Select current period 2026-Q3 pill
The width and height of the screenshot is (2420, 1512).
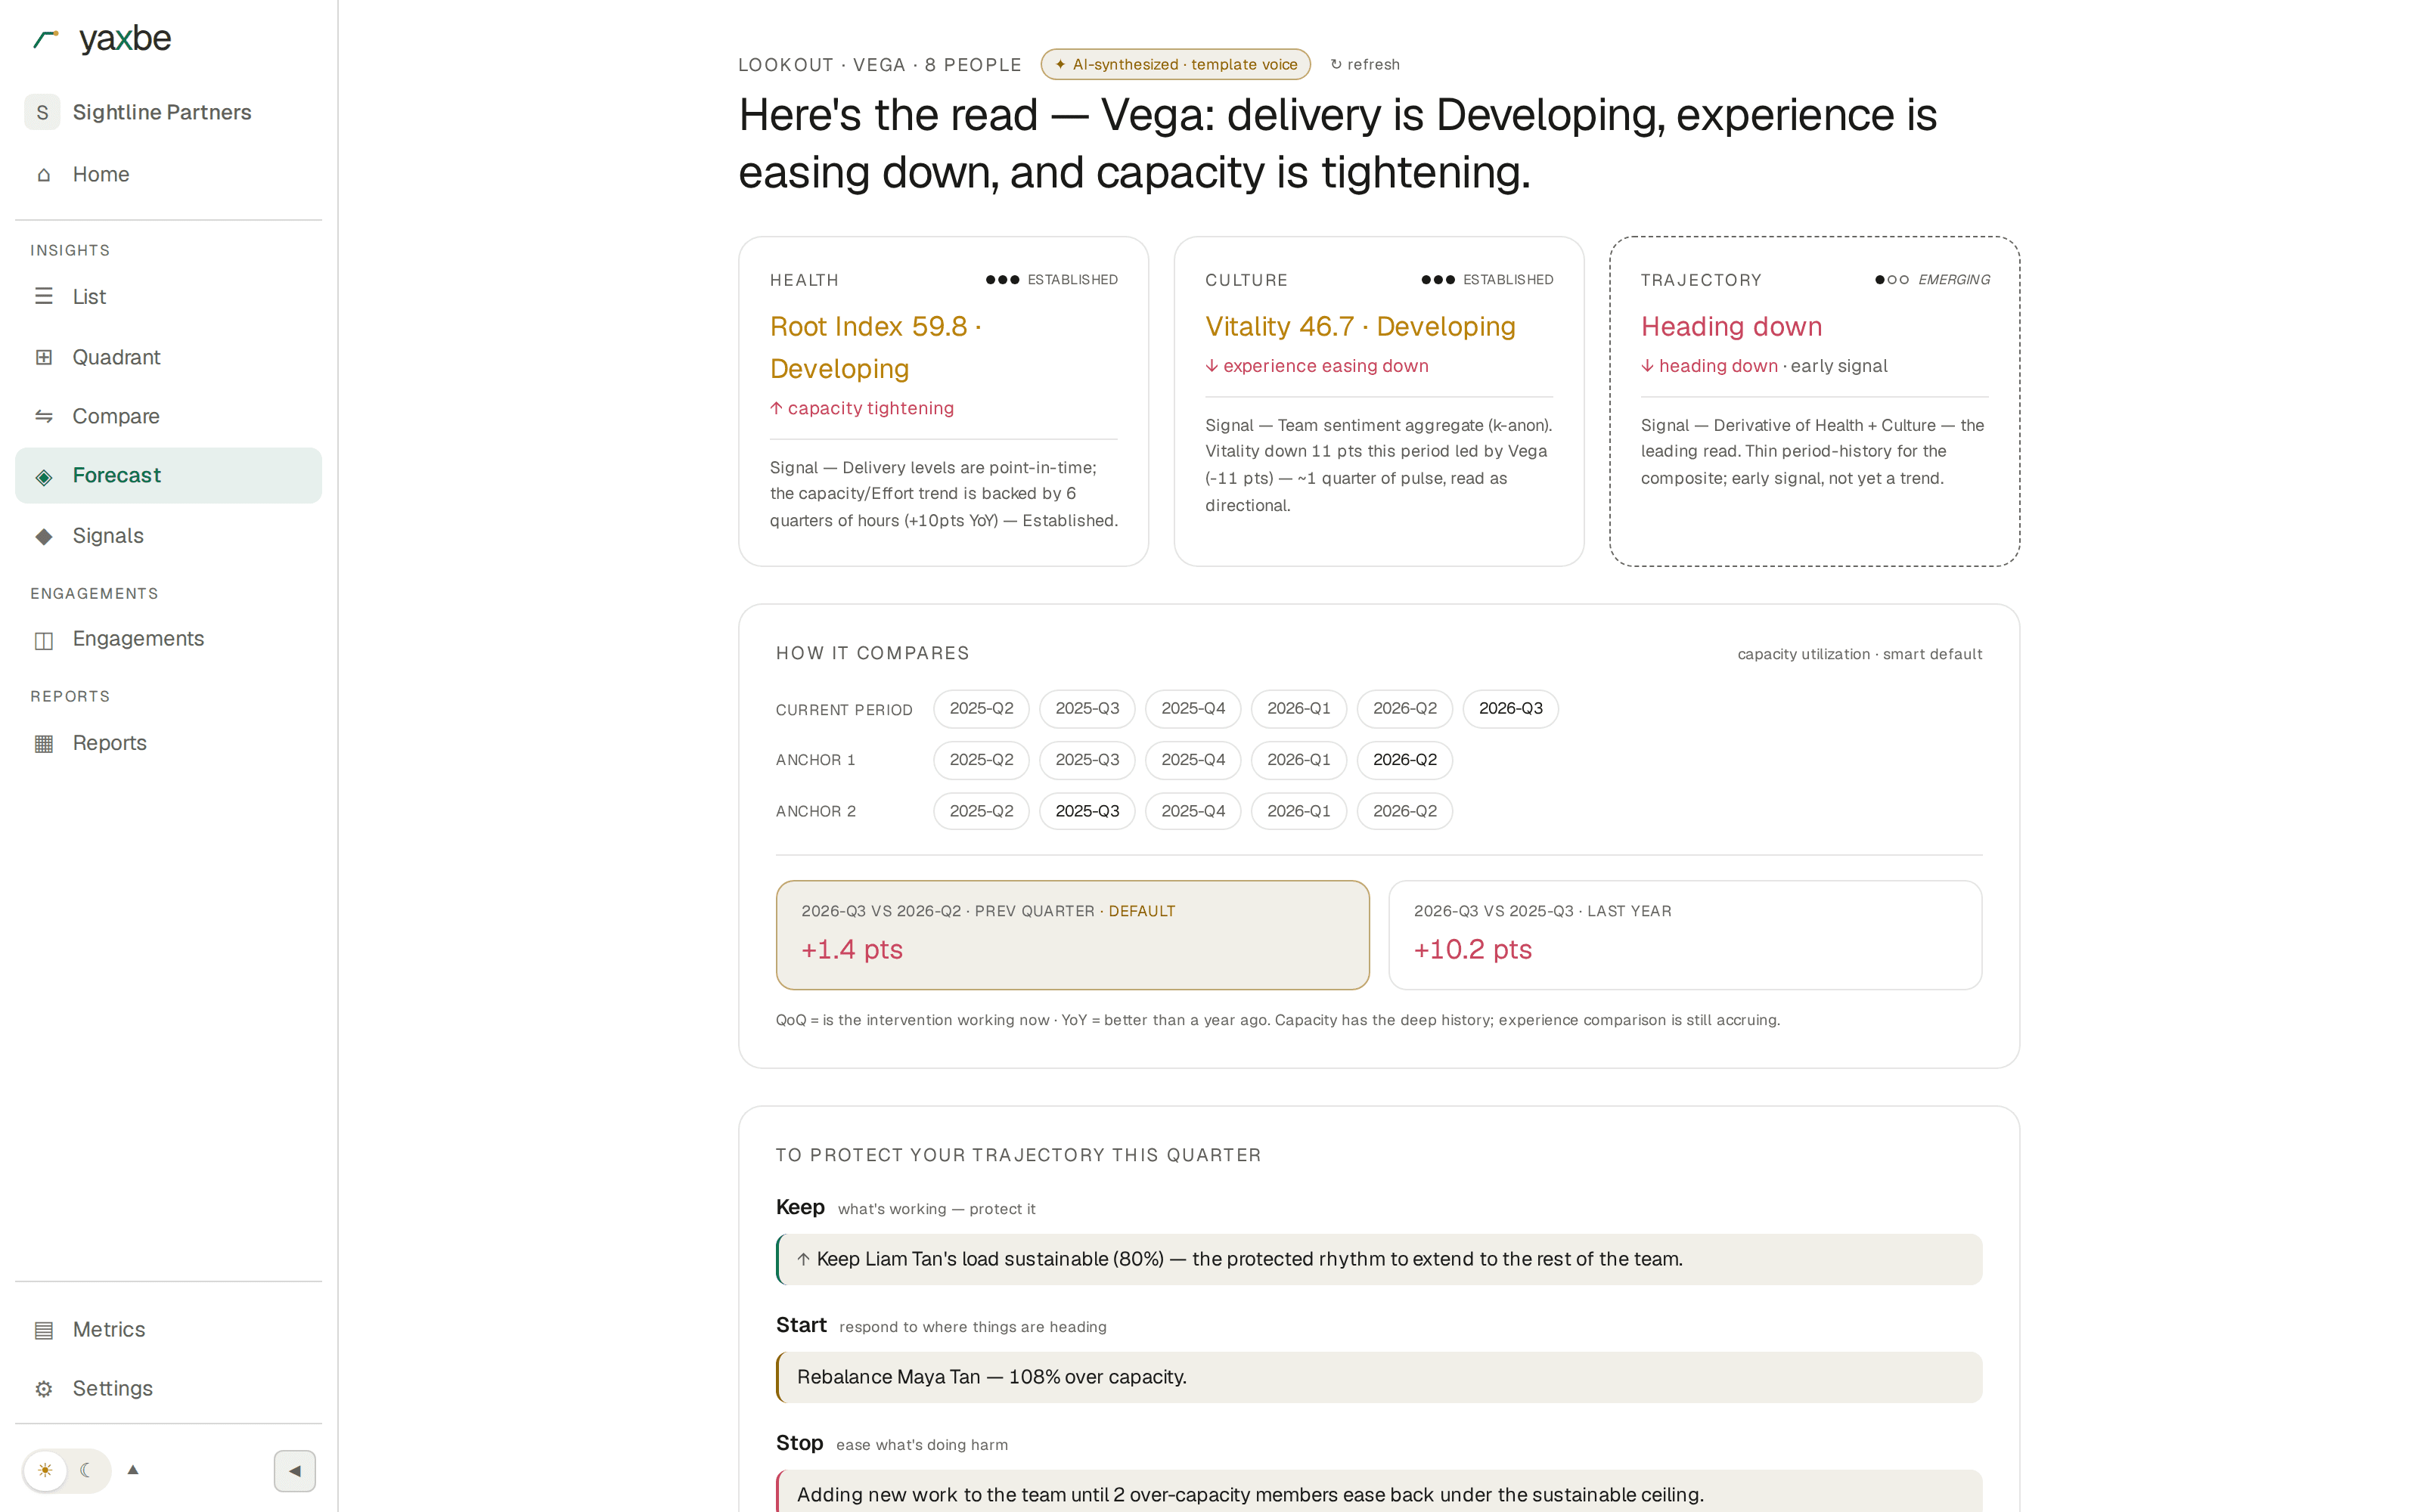pos(1510,708)
